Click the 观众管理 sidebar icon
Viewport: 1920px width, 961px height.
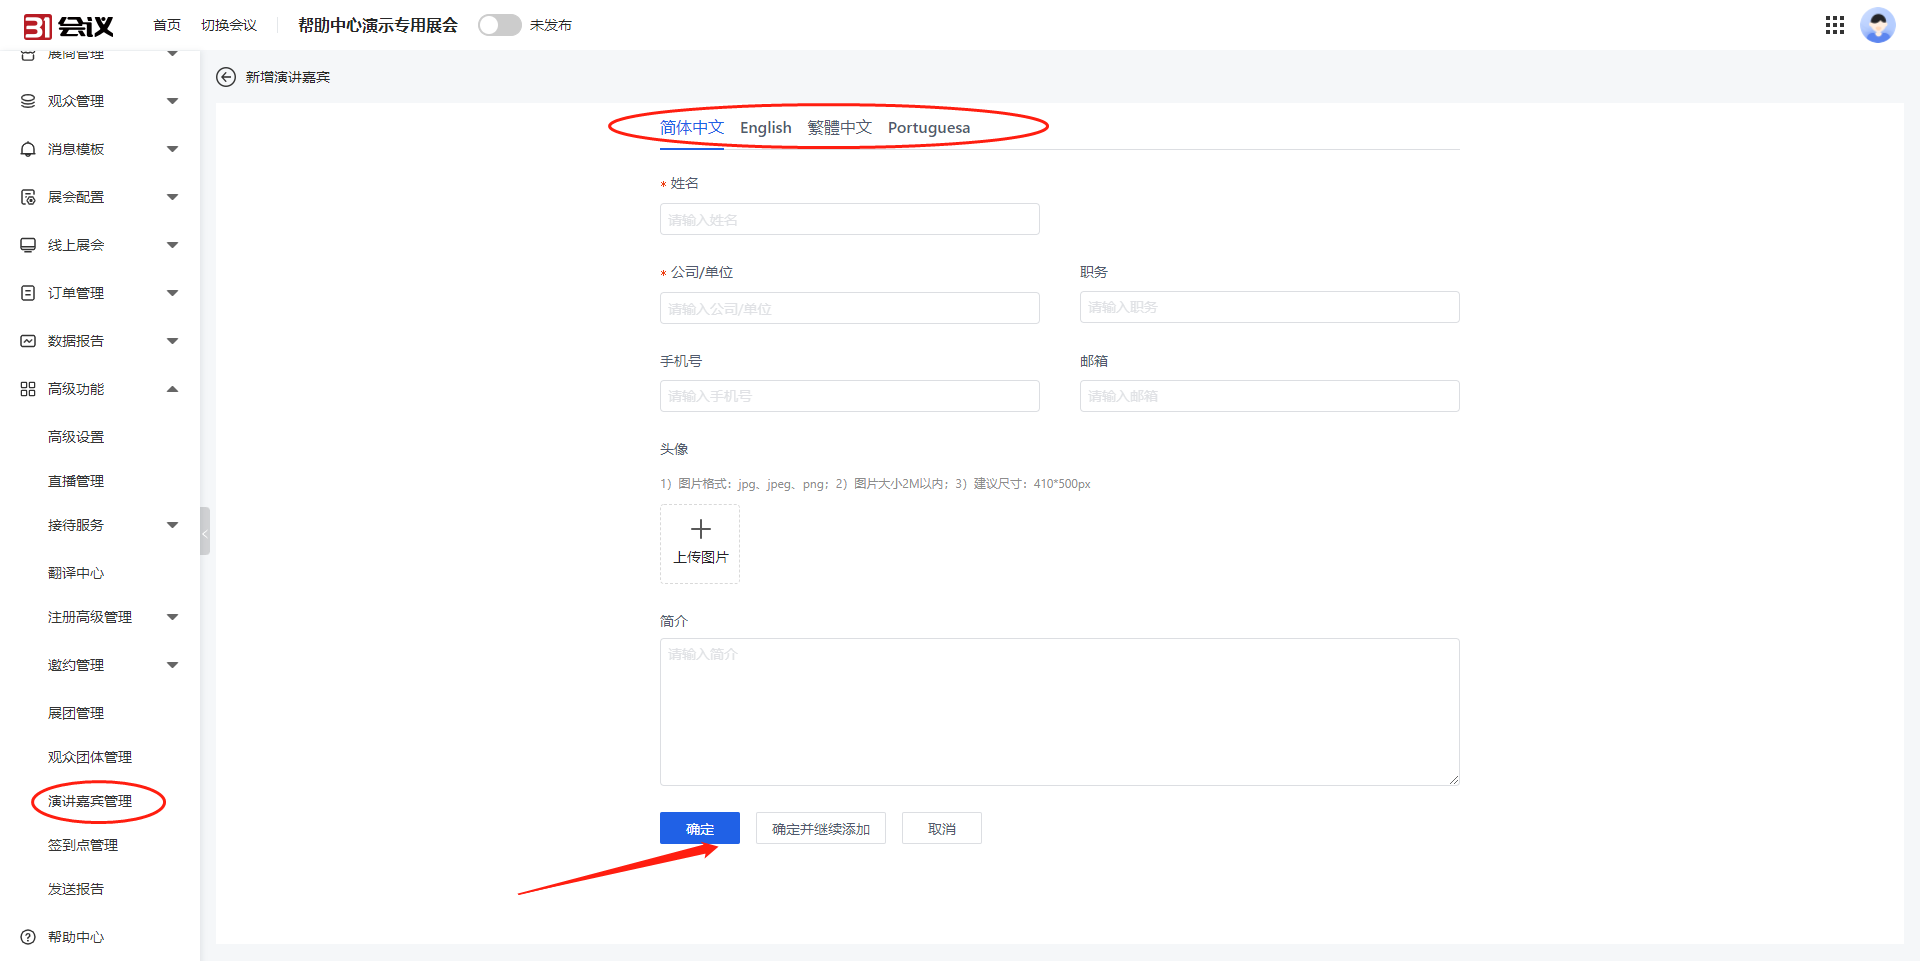point(28,101)
